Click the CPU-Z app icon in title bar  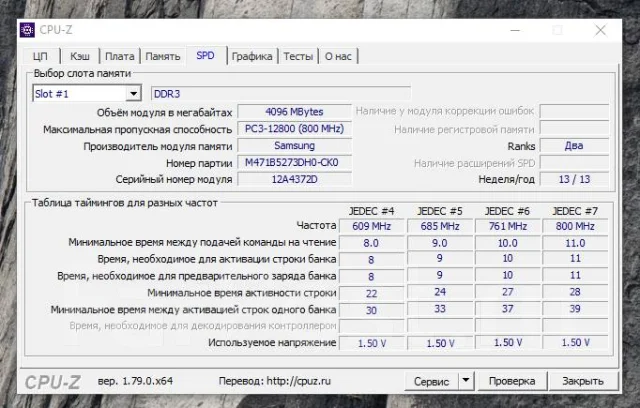[27, 30]
